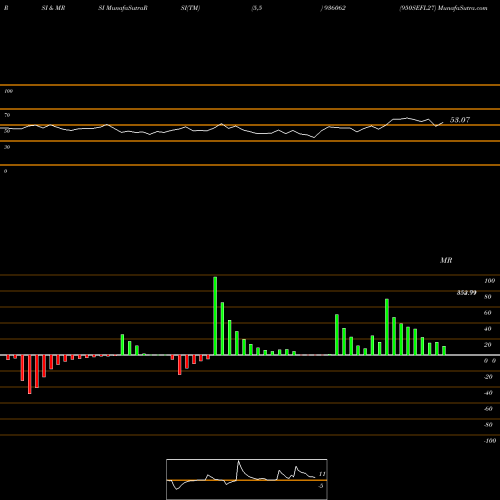Click the RSI value label 53.07
The height and width of the screenshot is (500, 500).
[x=460, y=120]
